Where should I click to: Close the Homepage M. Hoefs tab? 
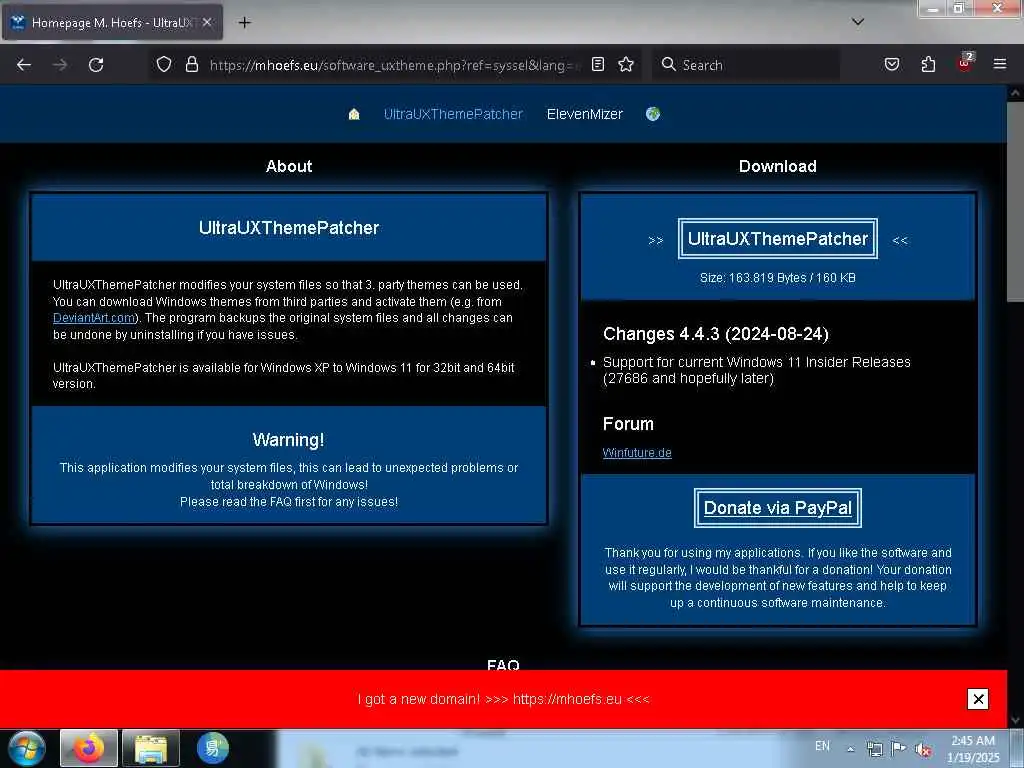pyautogui.click(x=206, y=22)
